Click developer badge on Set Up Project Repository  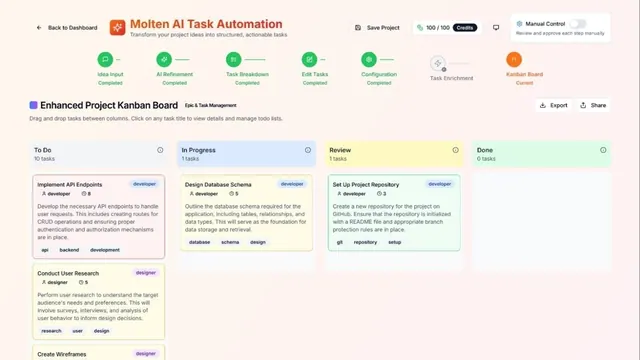(440, 184)
